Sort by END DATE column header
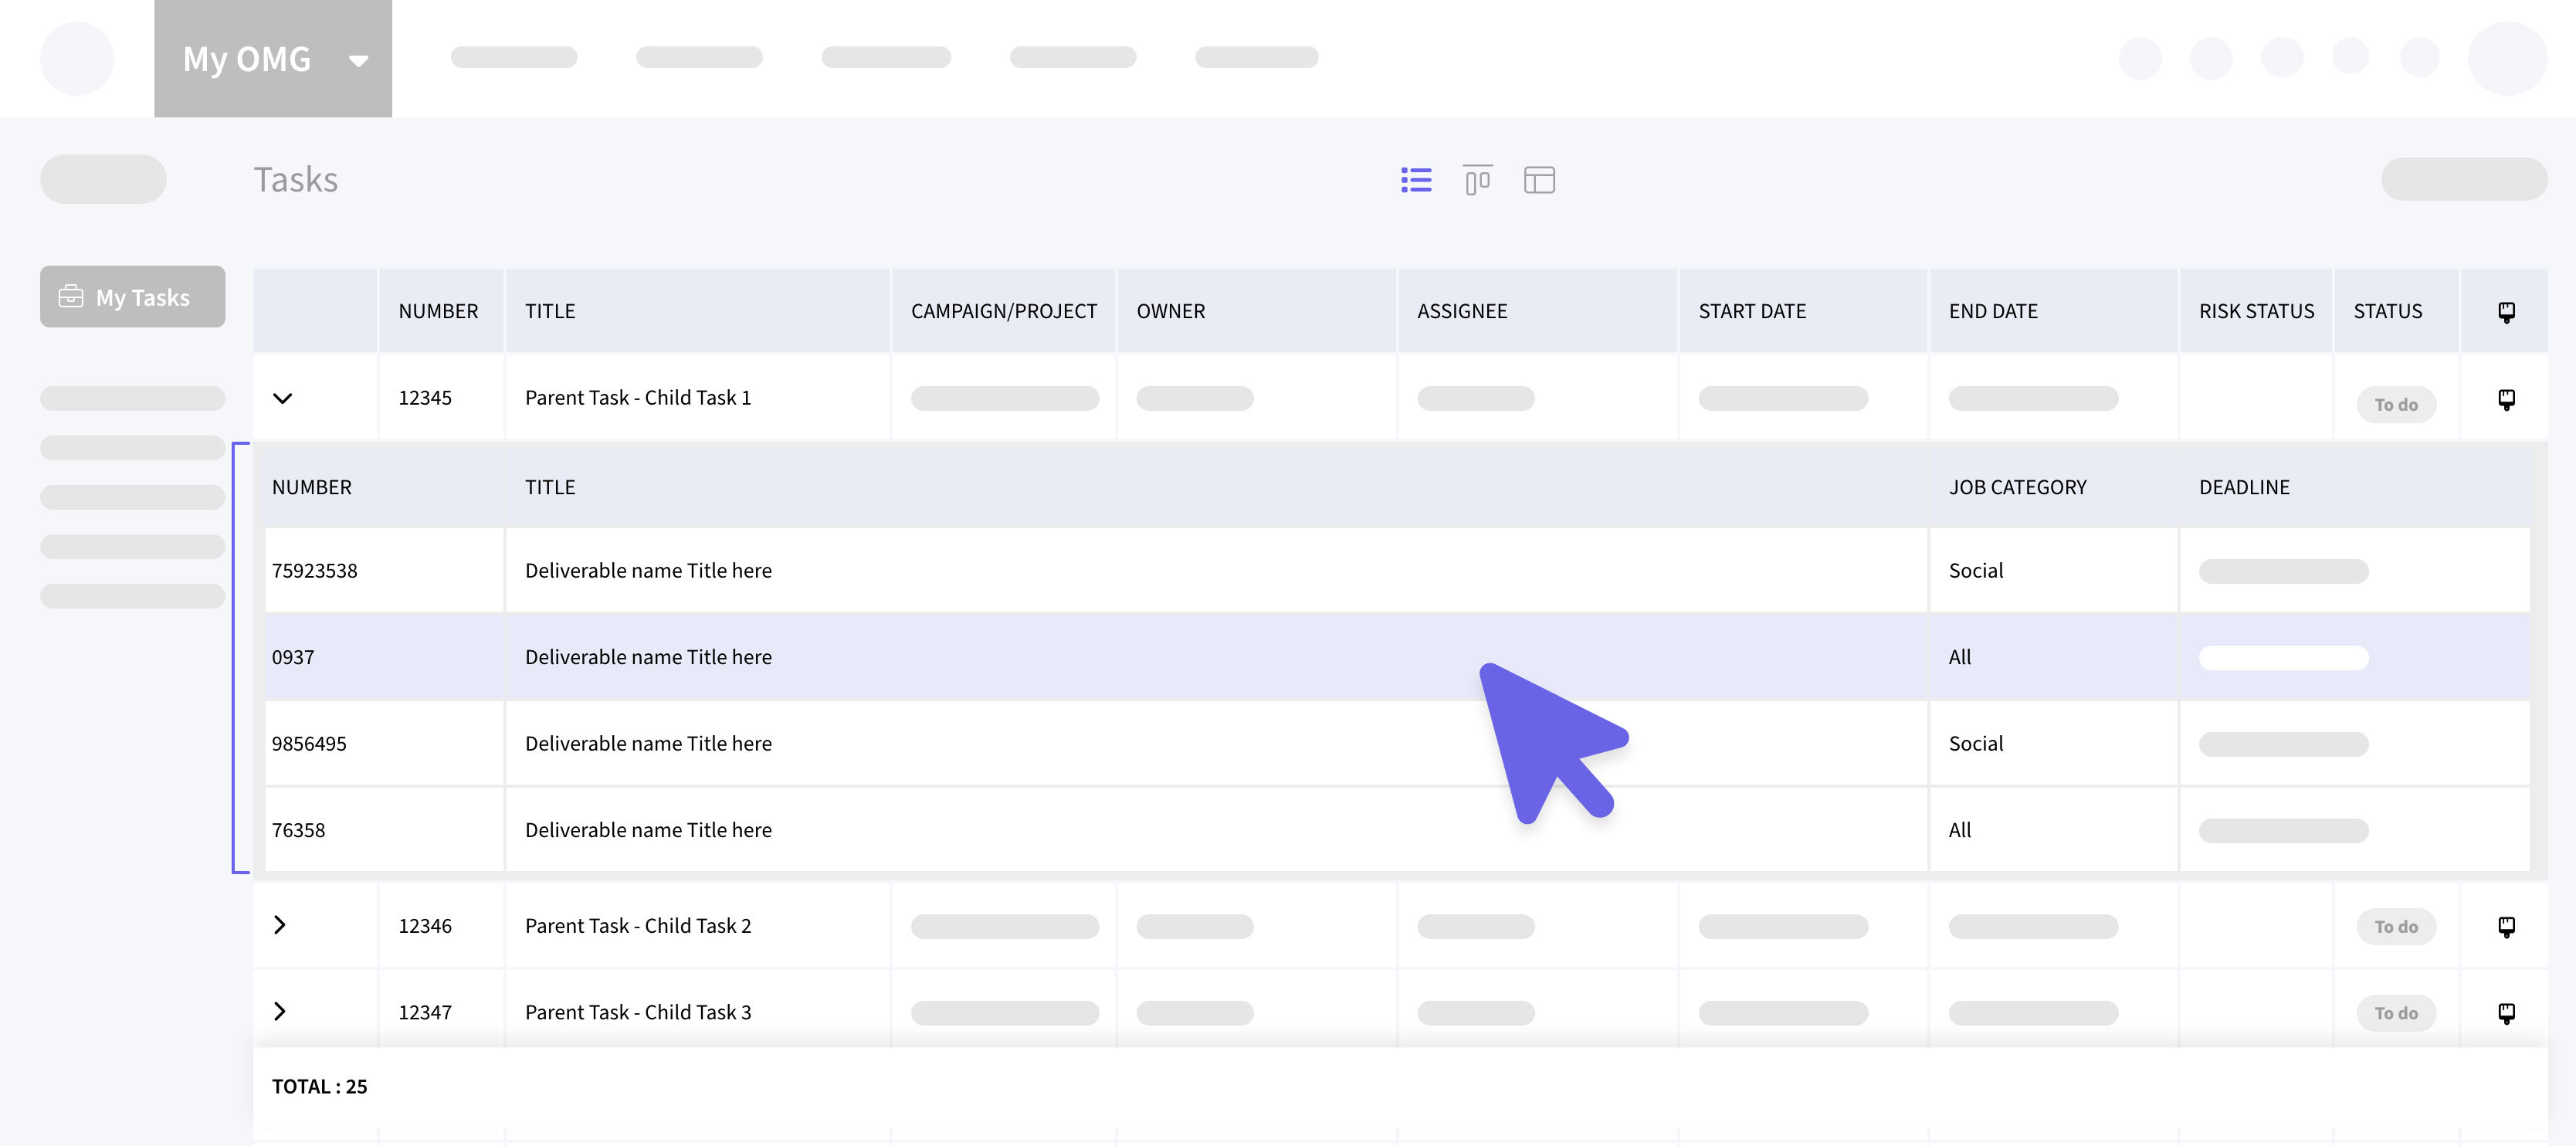This screenshot has width=2576, height=1146. click(x=1992, y=311)
